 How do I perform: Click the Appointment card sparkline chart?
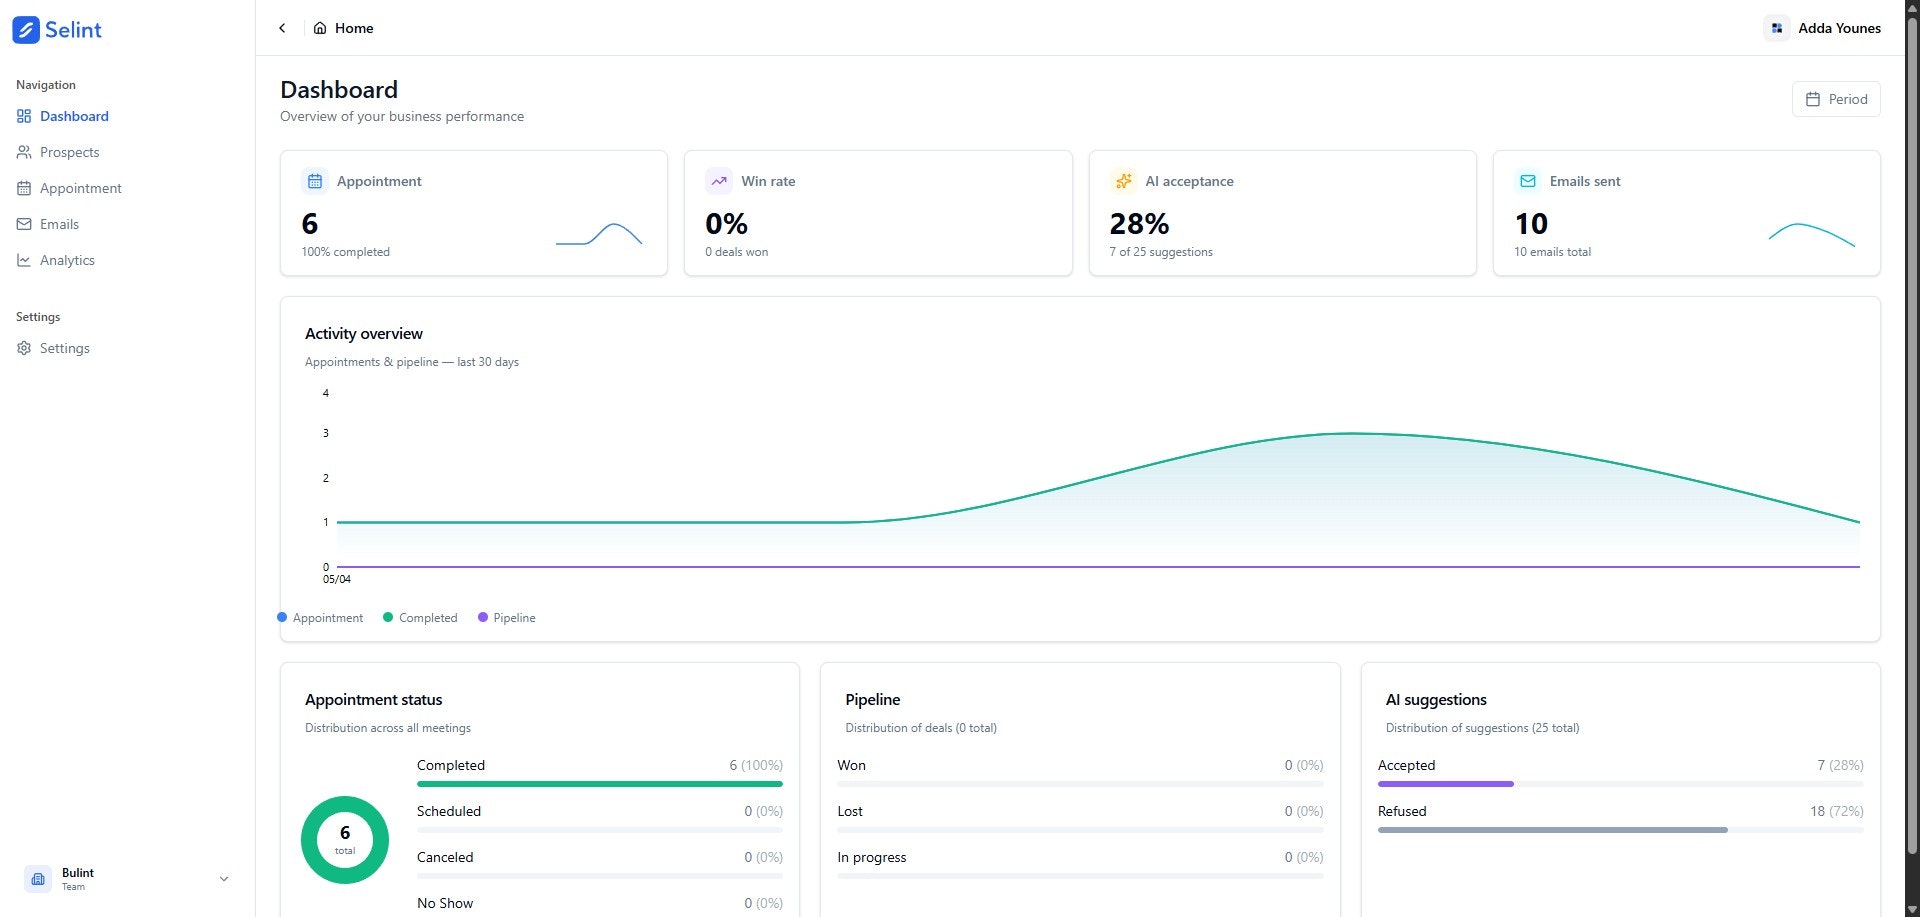[x=599, y=234]
